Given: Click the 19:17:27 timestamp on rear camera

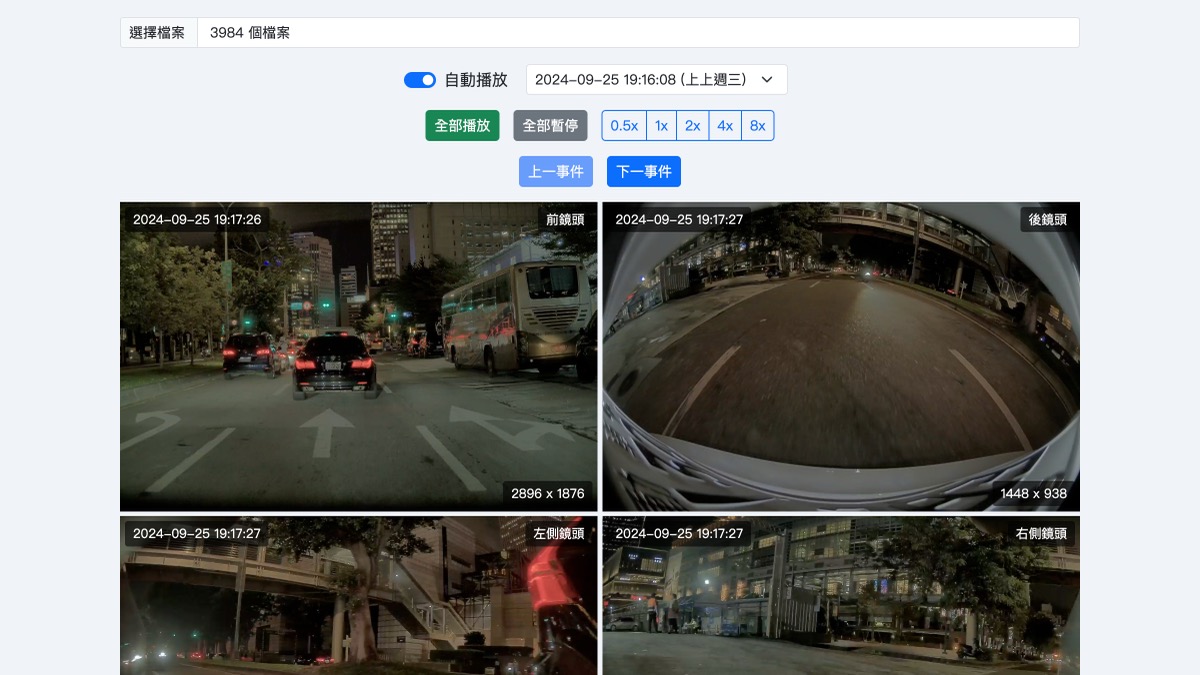Looking at the screenshot, I should tap(679, 220).
